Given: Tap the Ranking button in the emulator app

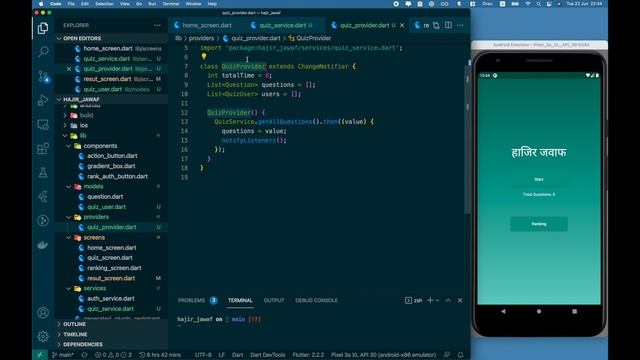Looking at the screenshot, I should [539, 224].
